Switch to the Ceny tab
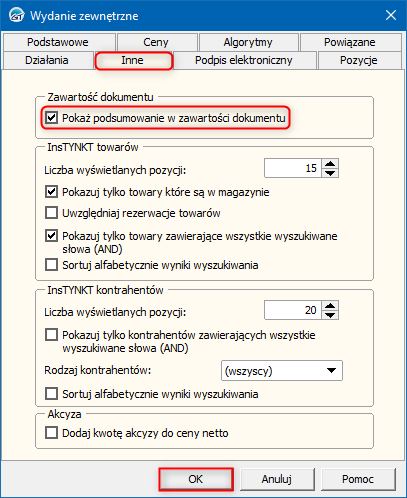Screen dimensions: 407x498 coord(156,42)
